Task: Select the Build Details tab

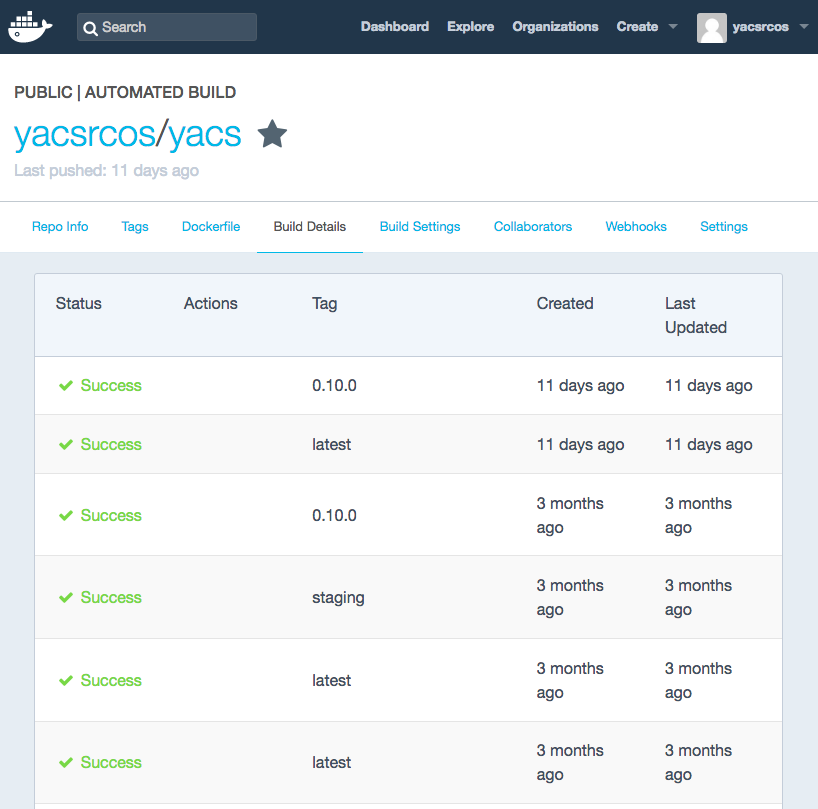Action: 310,226
